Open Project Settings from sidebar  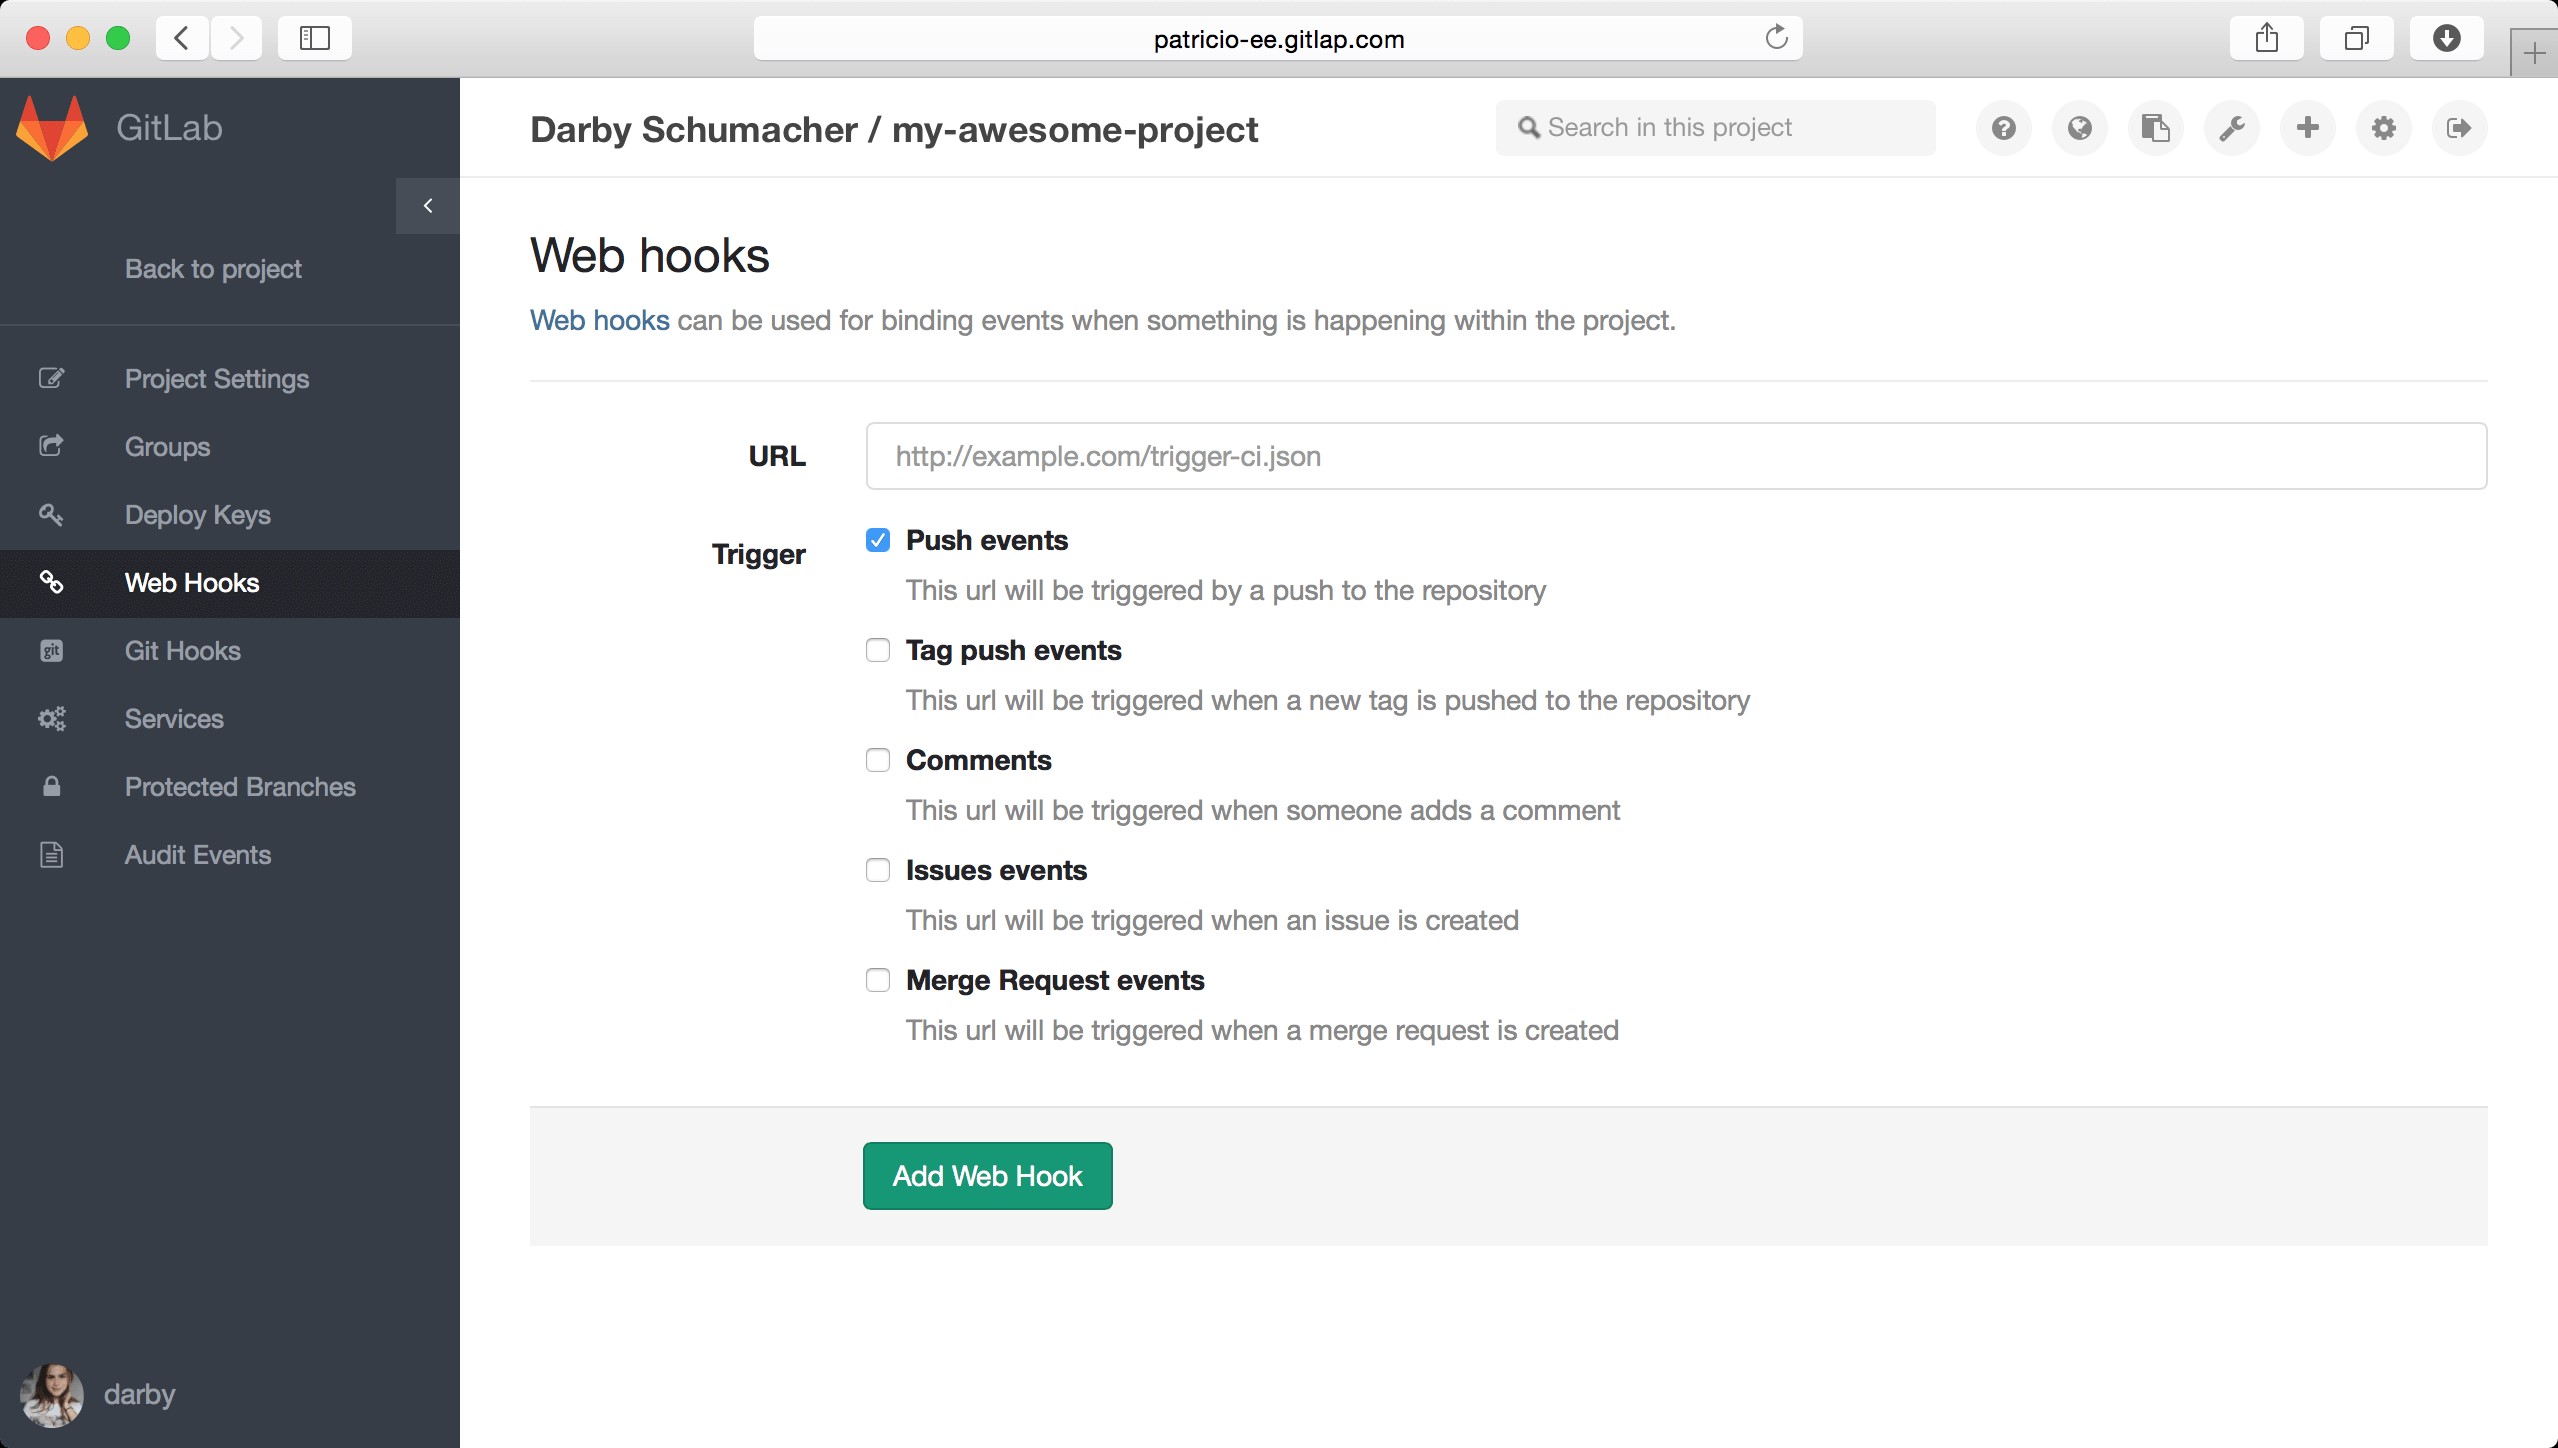click(216, 378)
